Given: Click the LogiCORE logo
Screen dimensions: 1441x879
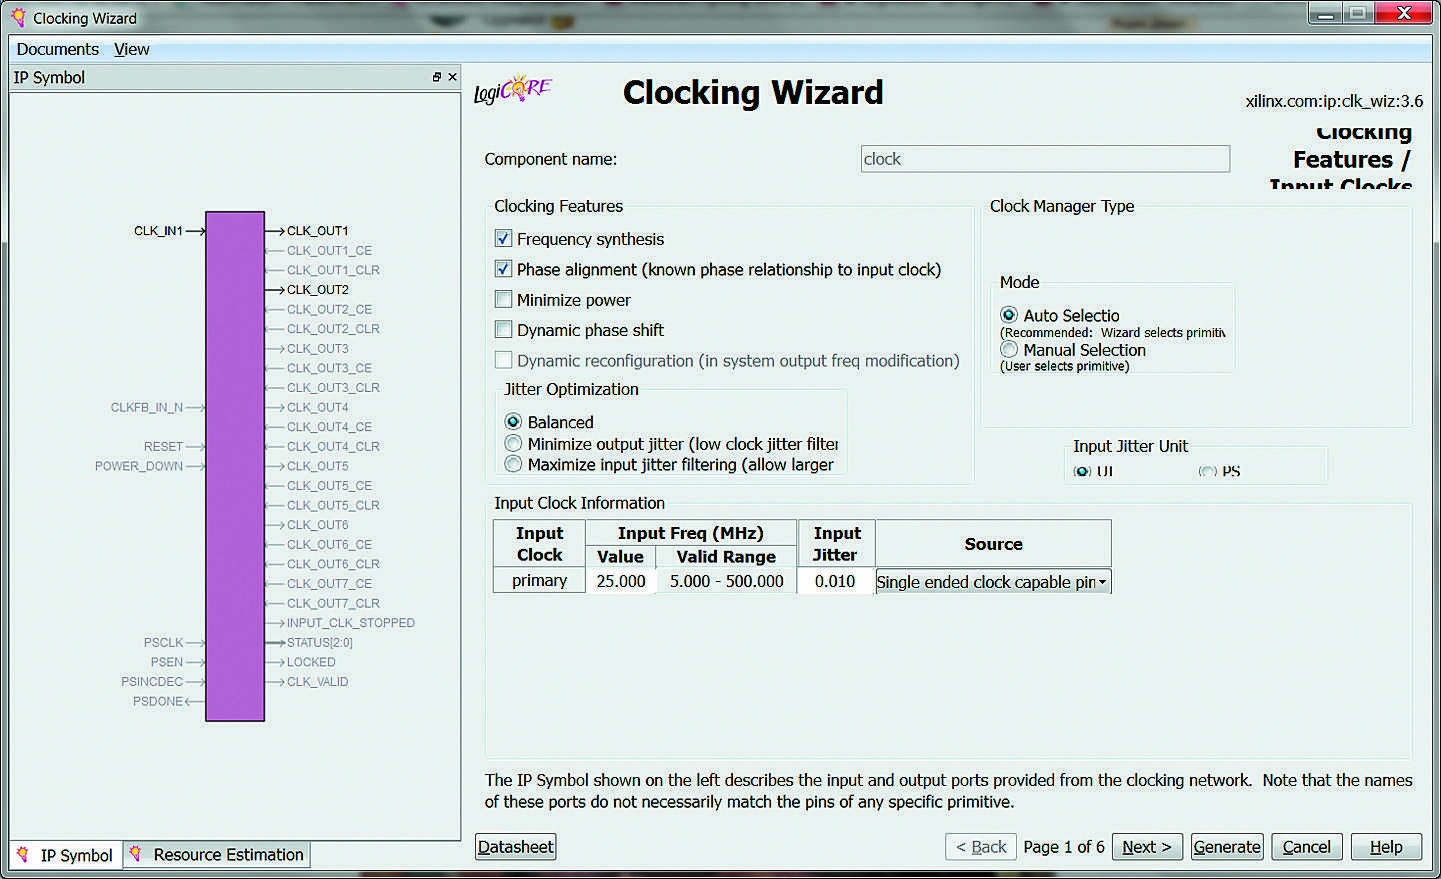Looking at the screenshot, I should (x=513, y=91).
